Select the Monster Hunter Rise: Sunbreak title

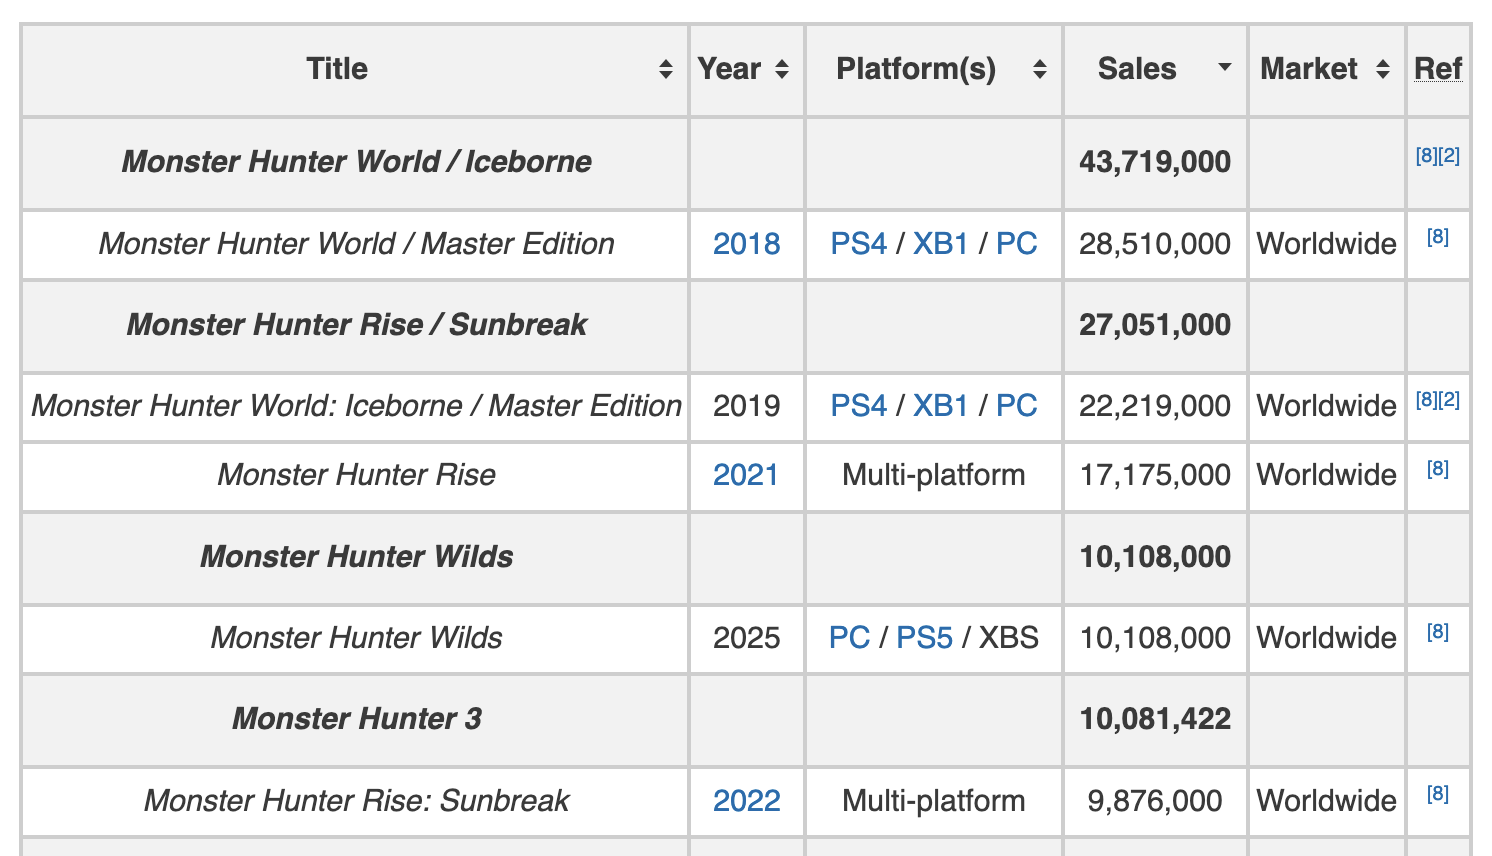pyautogui.click(x=356, y=801)
